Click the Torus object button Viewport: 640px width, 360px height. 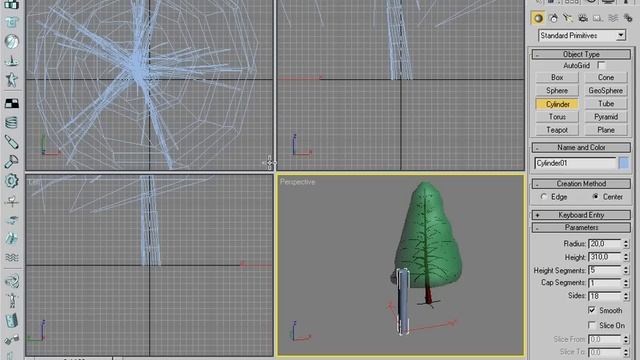coord(557,117)
